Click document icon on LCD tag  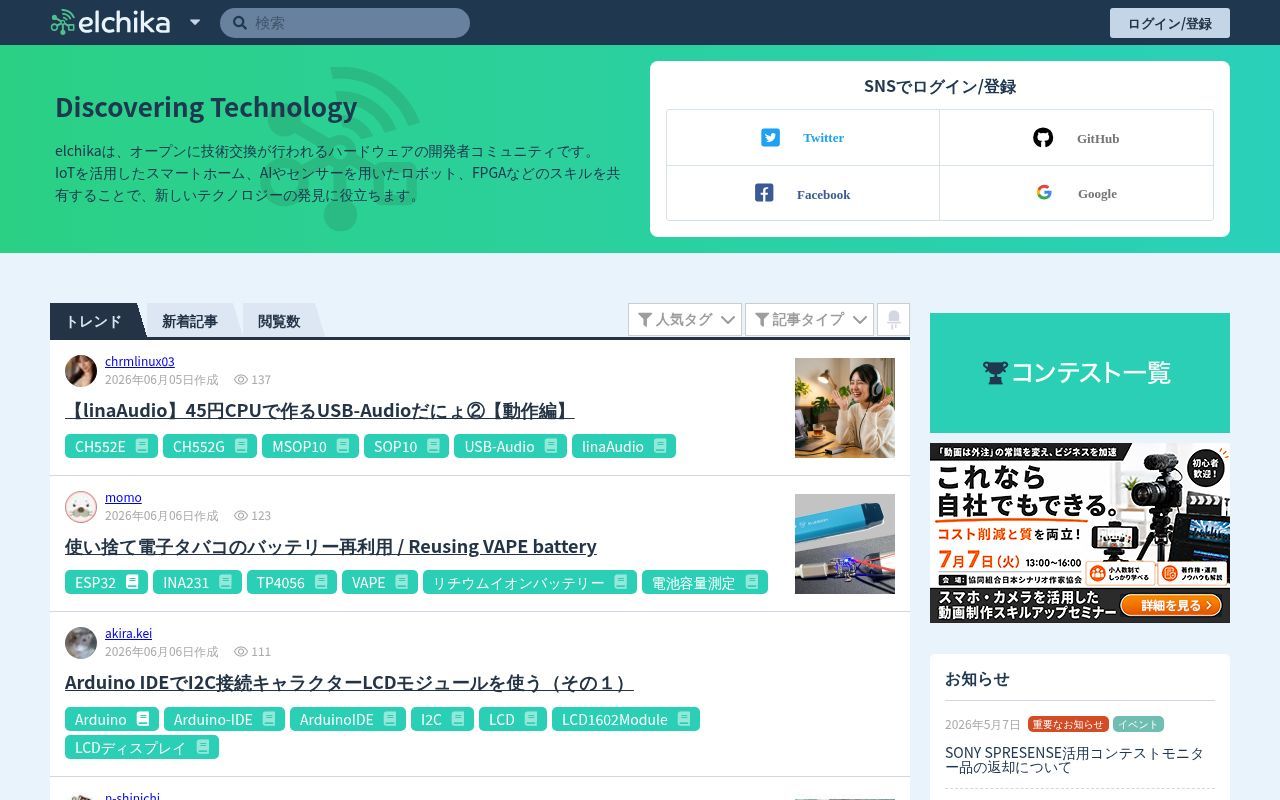tap(531, 719)
